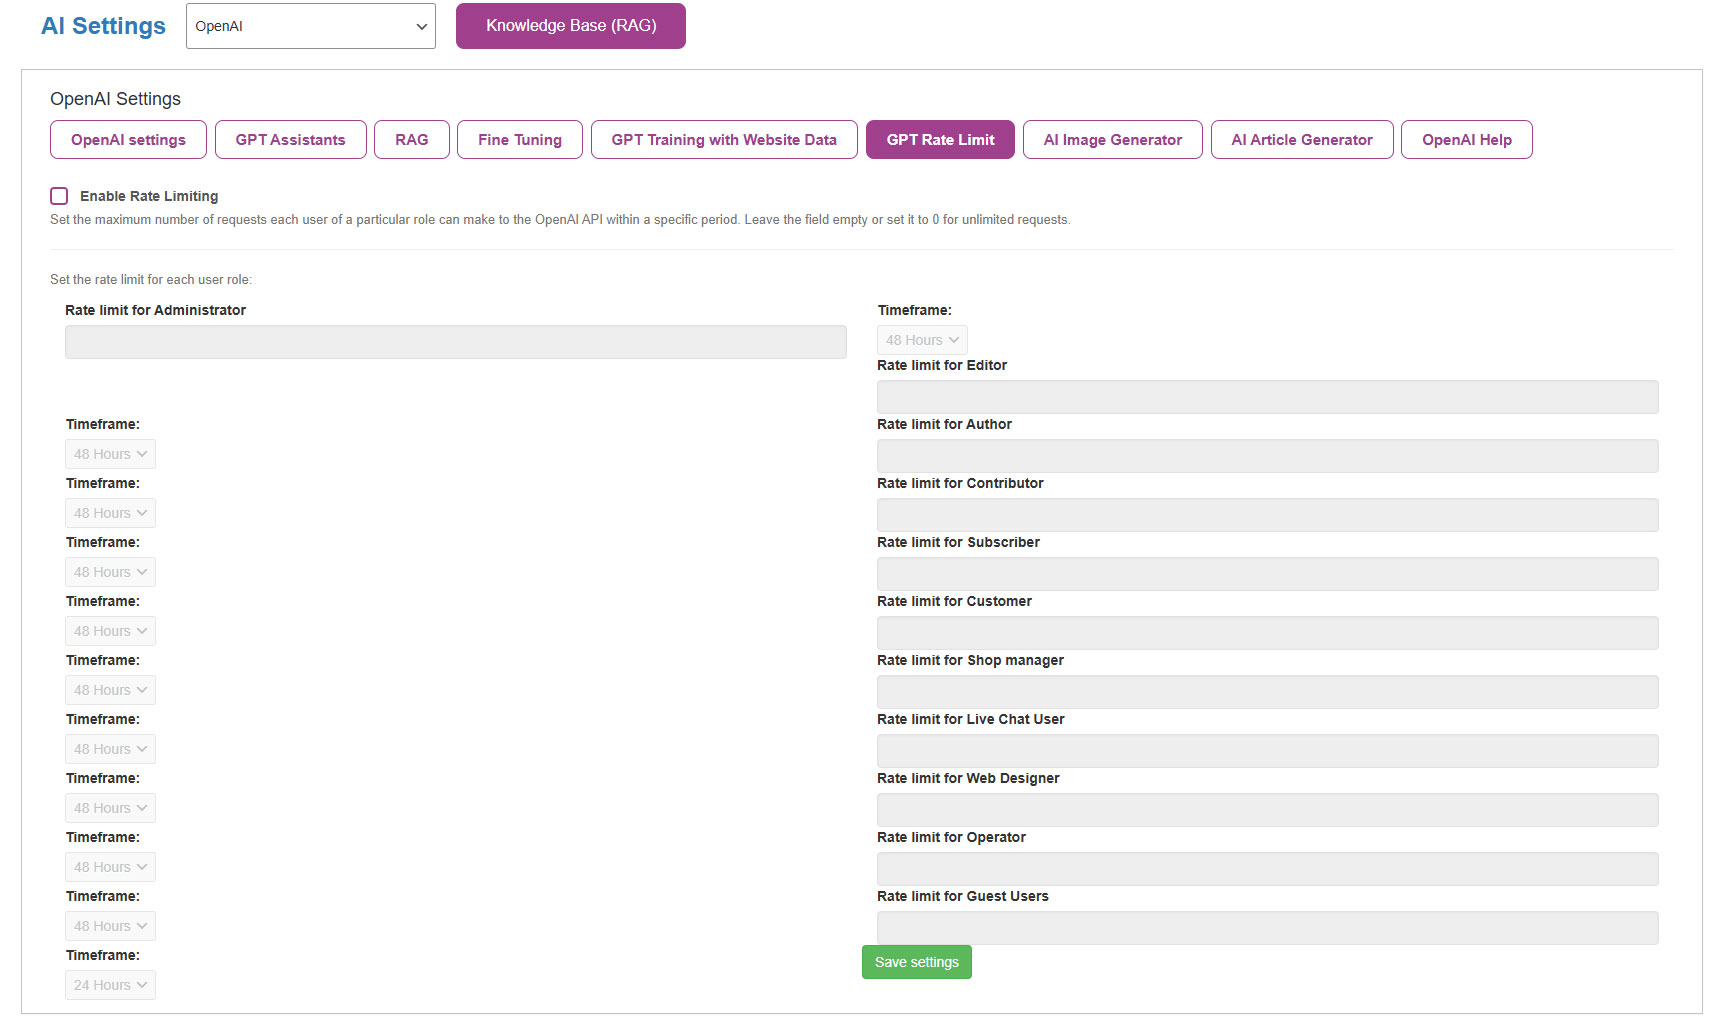The image size is (1722, 1024).
Task: Switch to the AI Image Generator tab
Action: click(1112, 140)
